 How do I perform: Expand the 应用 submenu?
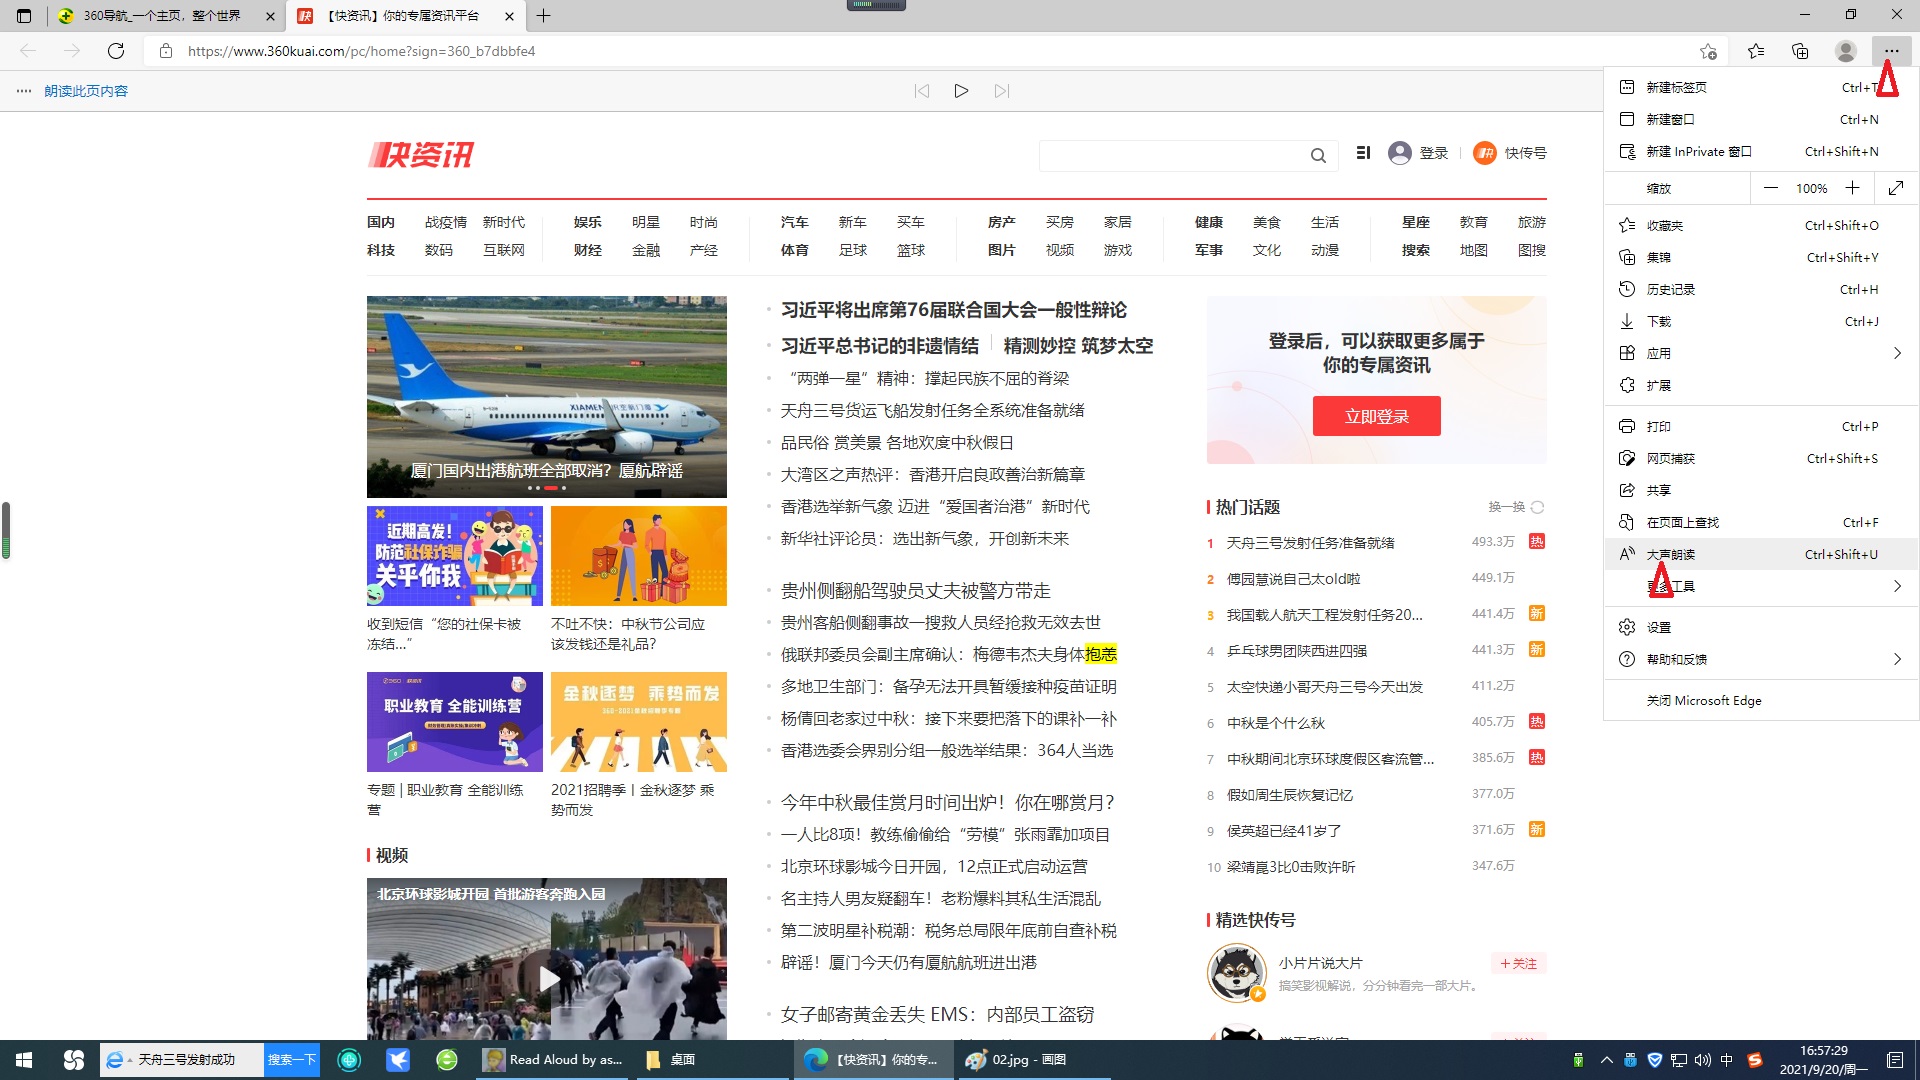pyautogui.click(x=1760, y=353)
